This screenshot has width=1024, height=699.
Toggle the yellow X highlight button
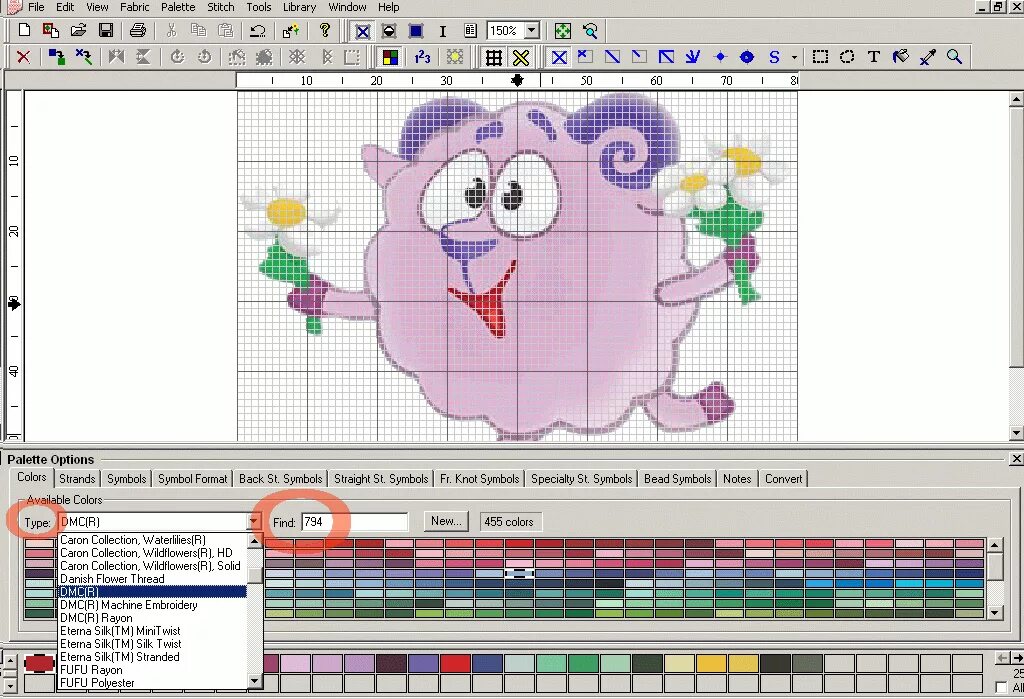pos(520,57)
